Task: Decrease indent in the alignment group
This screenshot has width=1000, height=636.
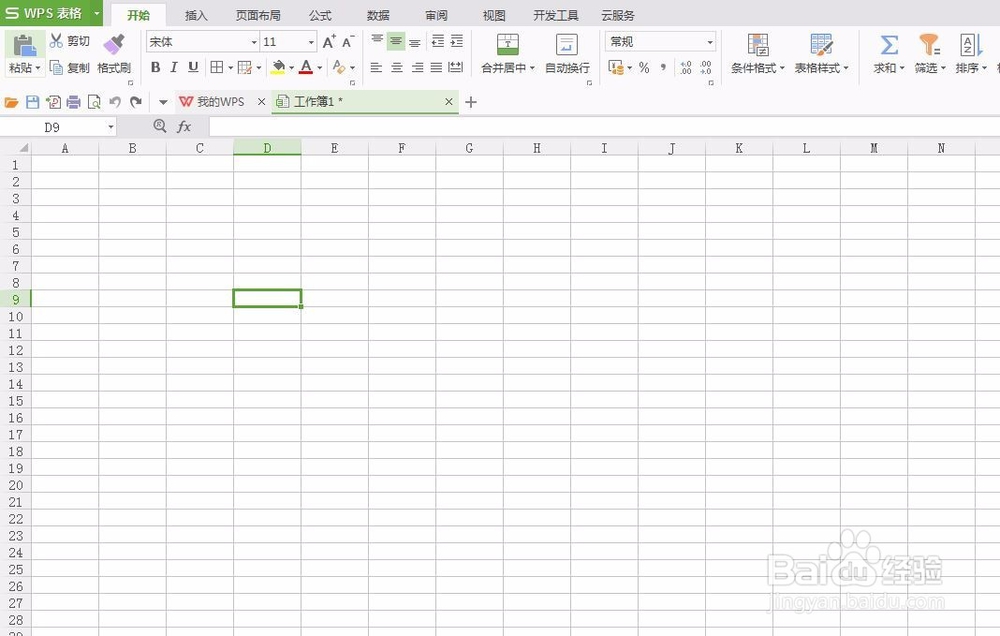Action: pos(438,41)
